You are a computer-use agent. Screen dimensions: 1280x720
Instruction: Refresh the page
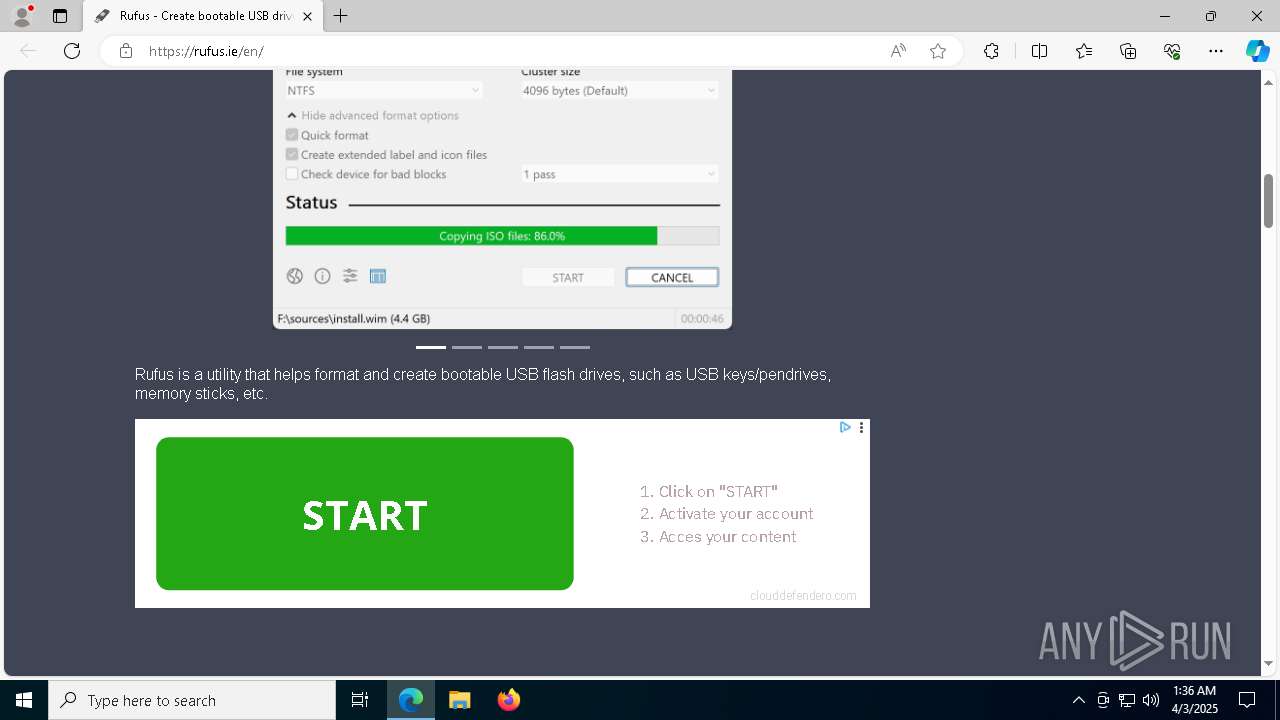coord(72,51)
